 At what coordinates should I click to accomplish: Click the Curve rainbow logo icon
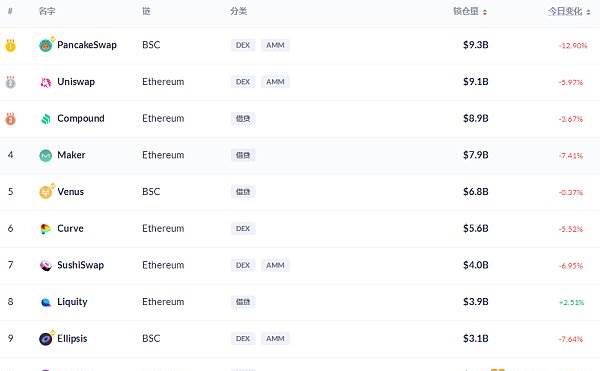[46, 229]
